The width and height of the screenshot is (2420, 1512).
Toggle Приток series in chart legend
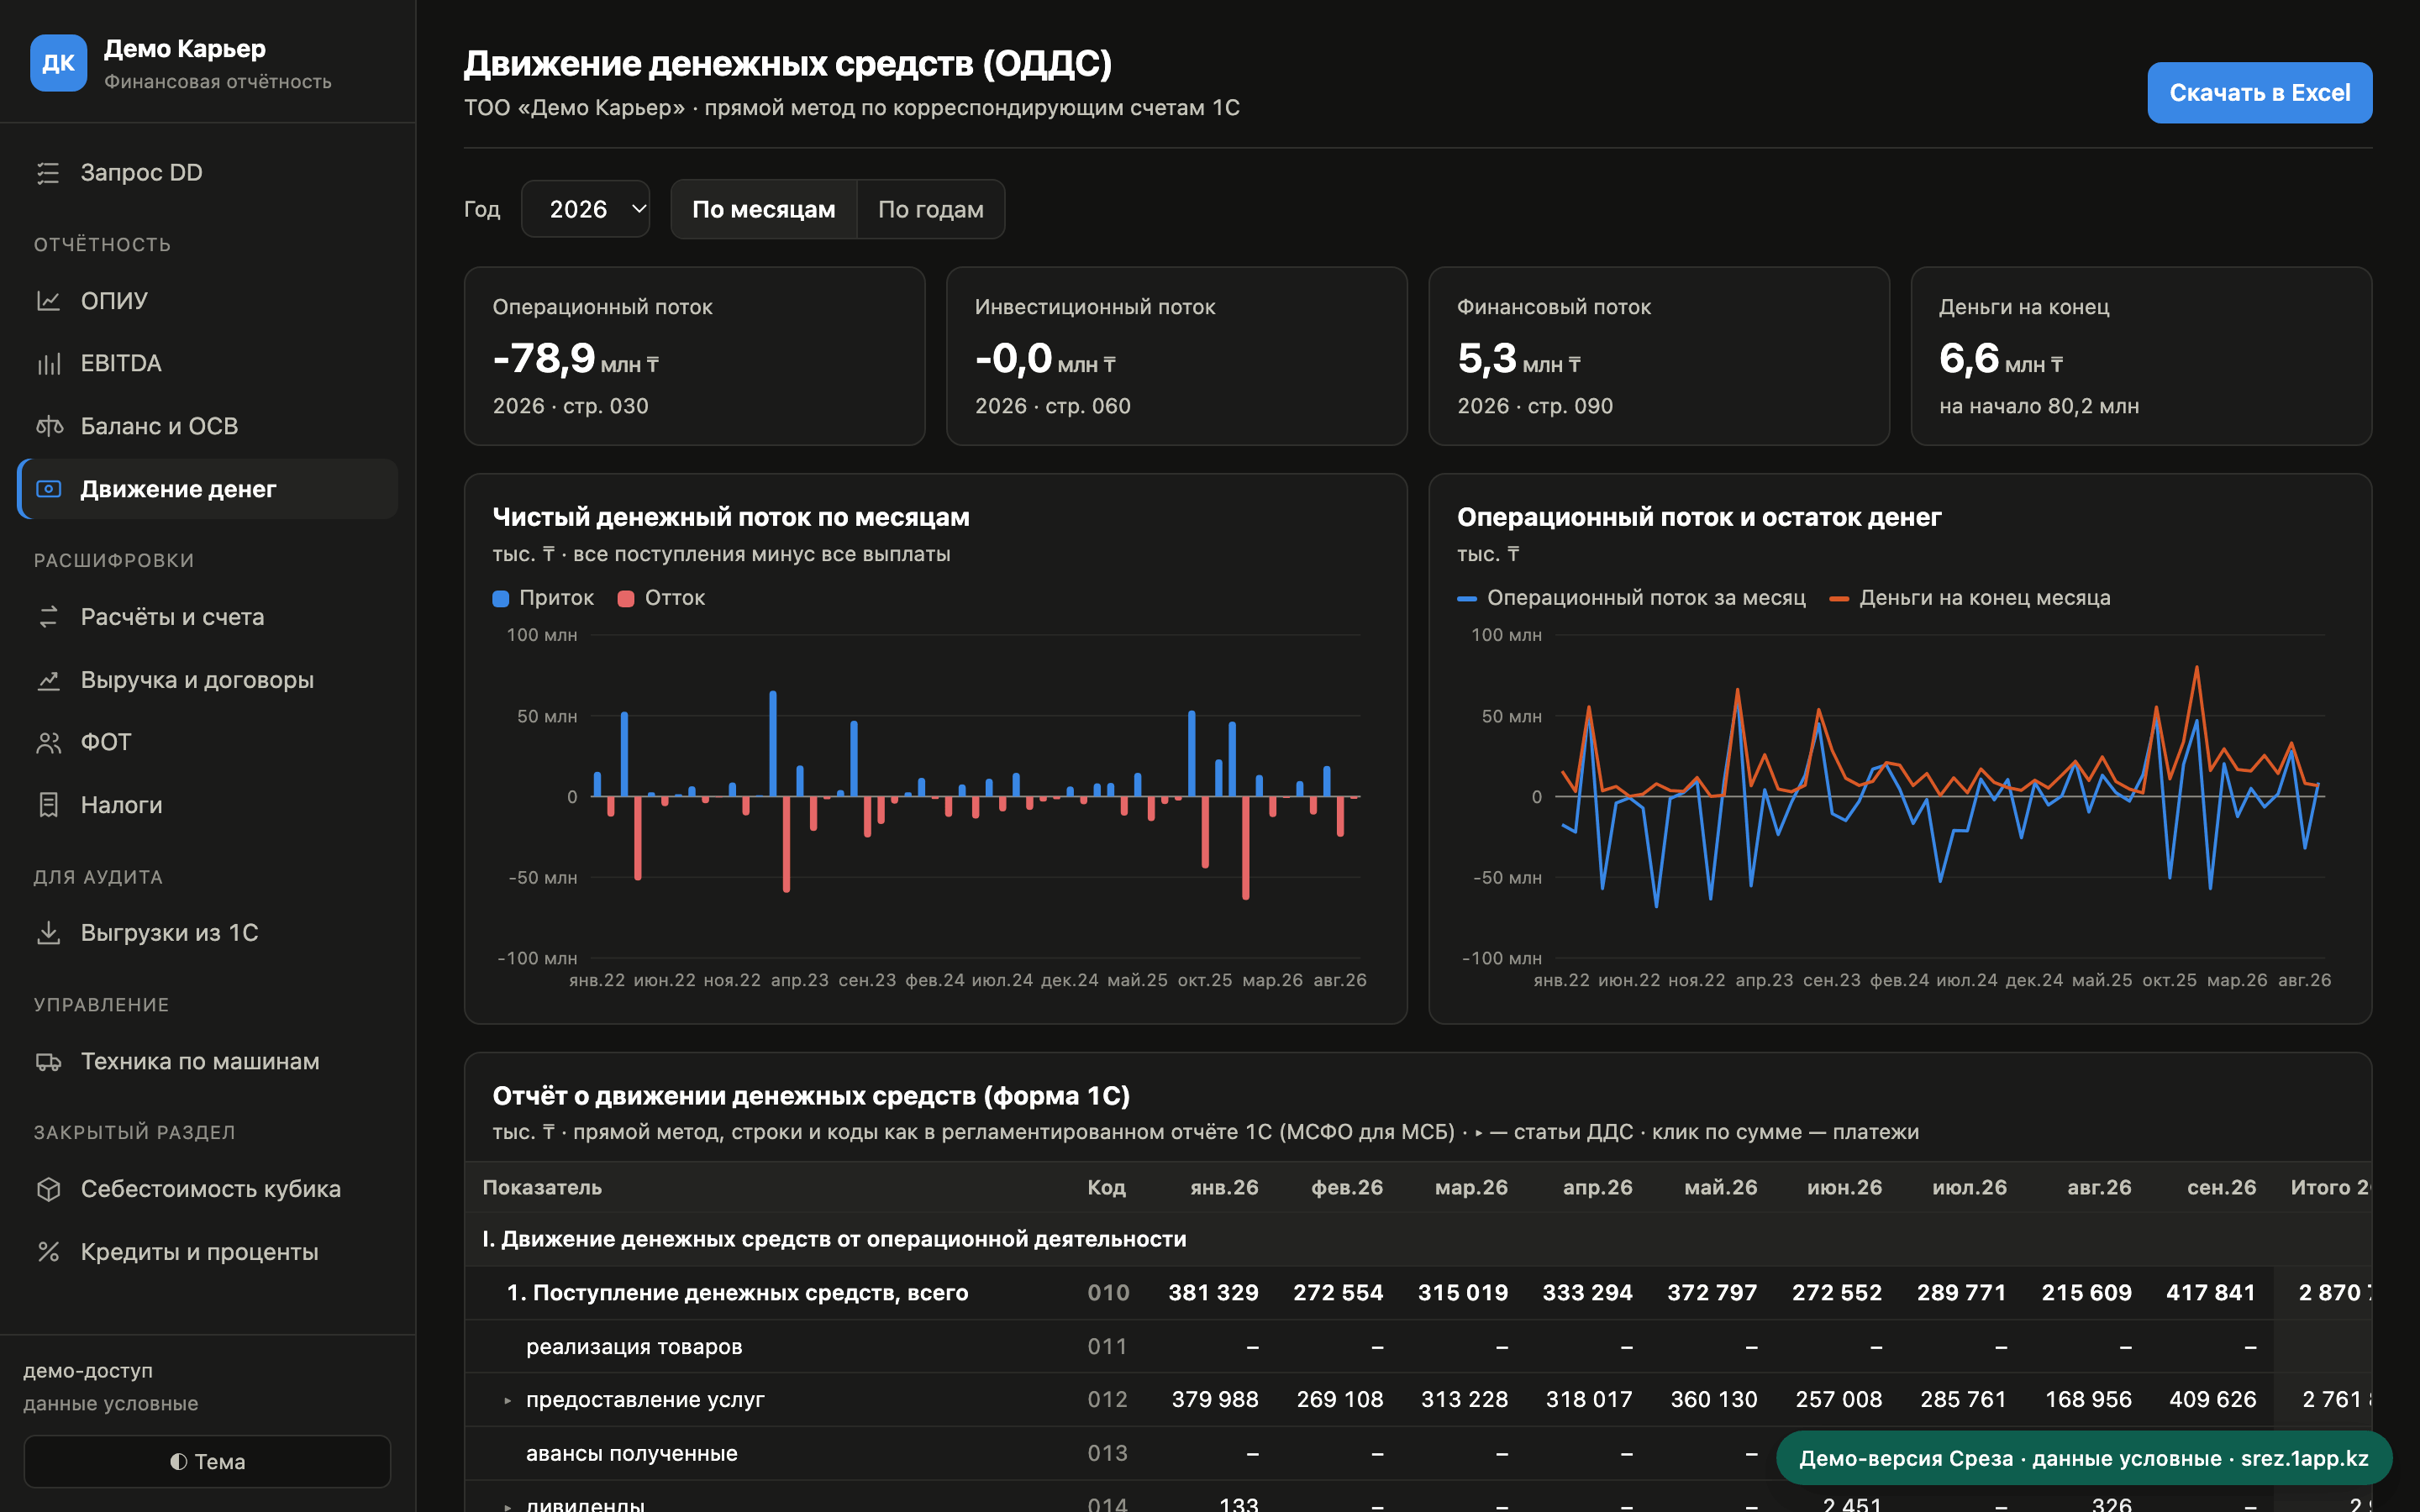pos(544,598)
